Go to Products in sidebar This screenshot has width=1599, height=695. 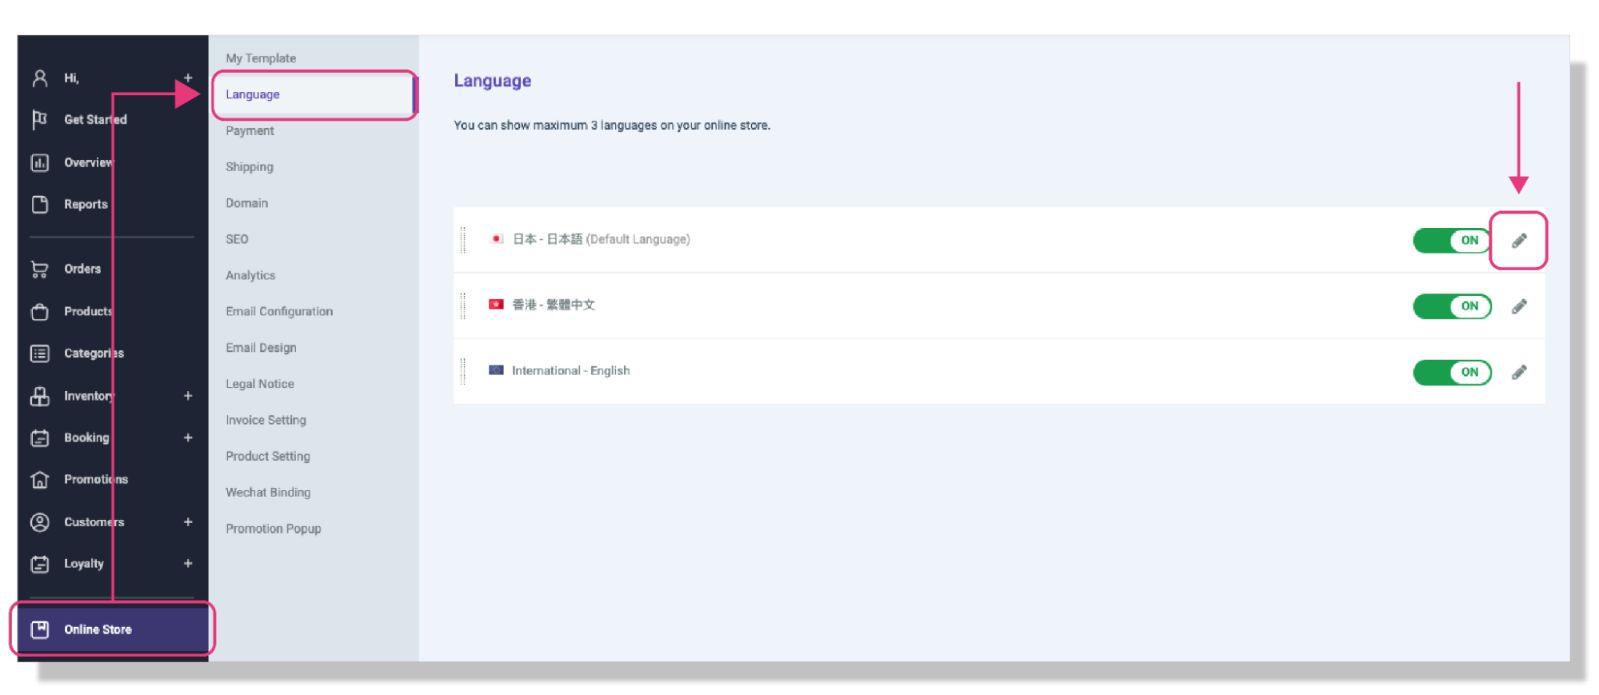coord(88,311)
